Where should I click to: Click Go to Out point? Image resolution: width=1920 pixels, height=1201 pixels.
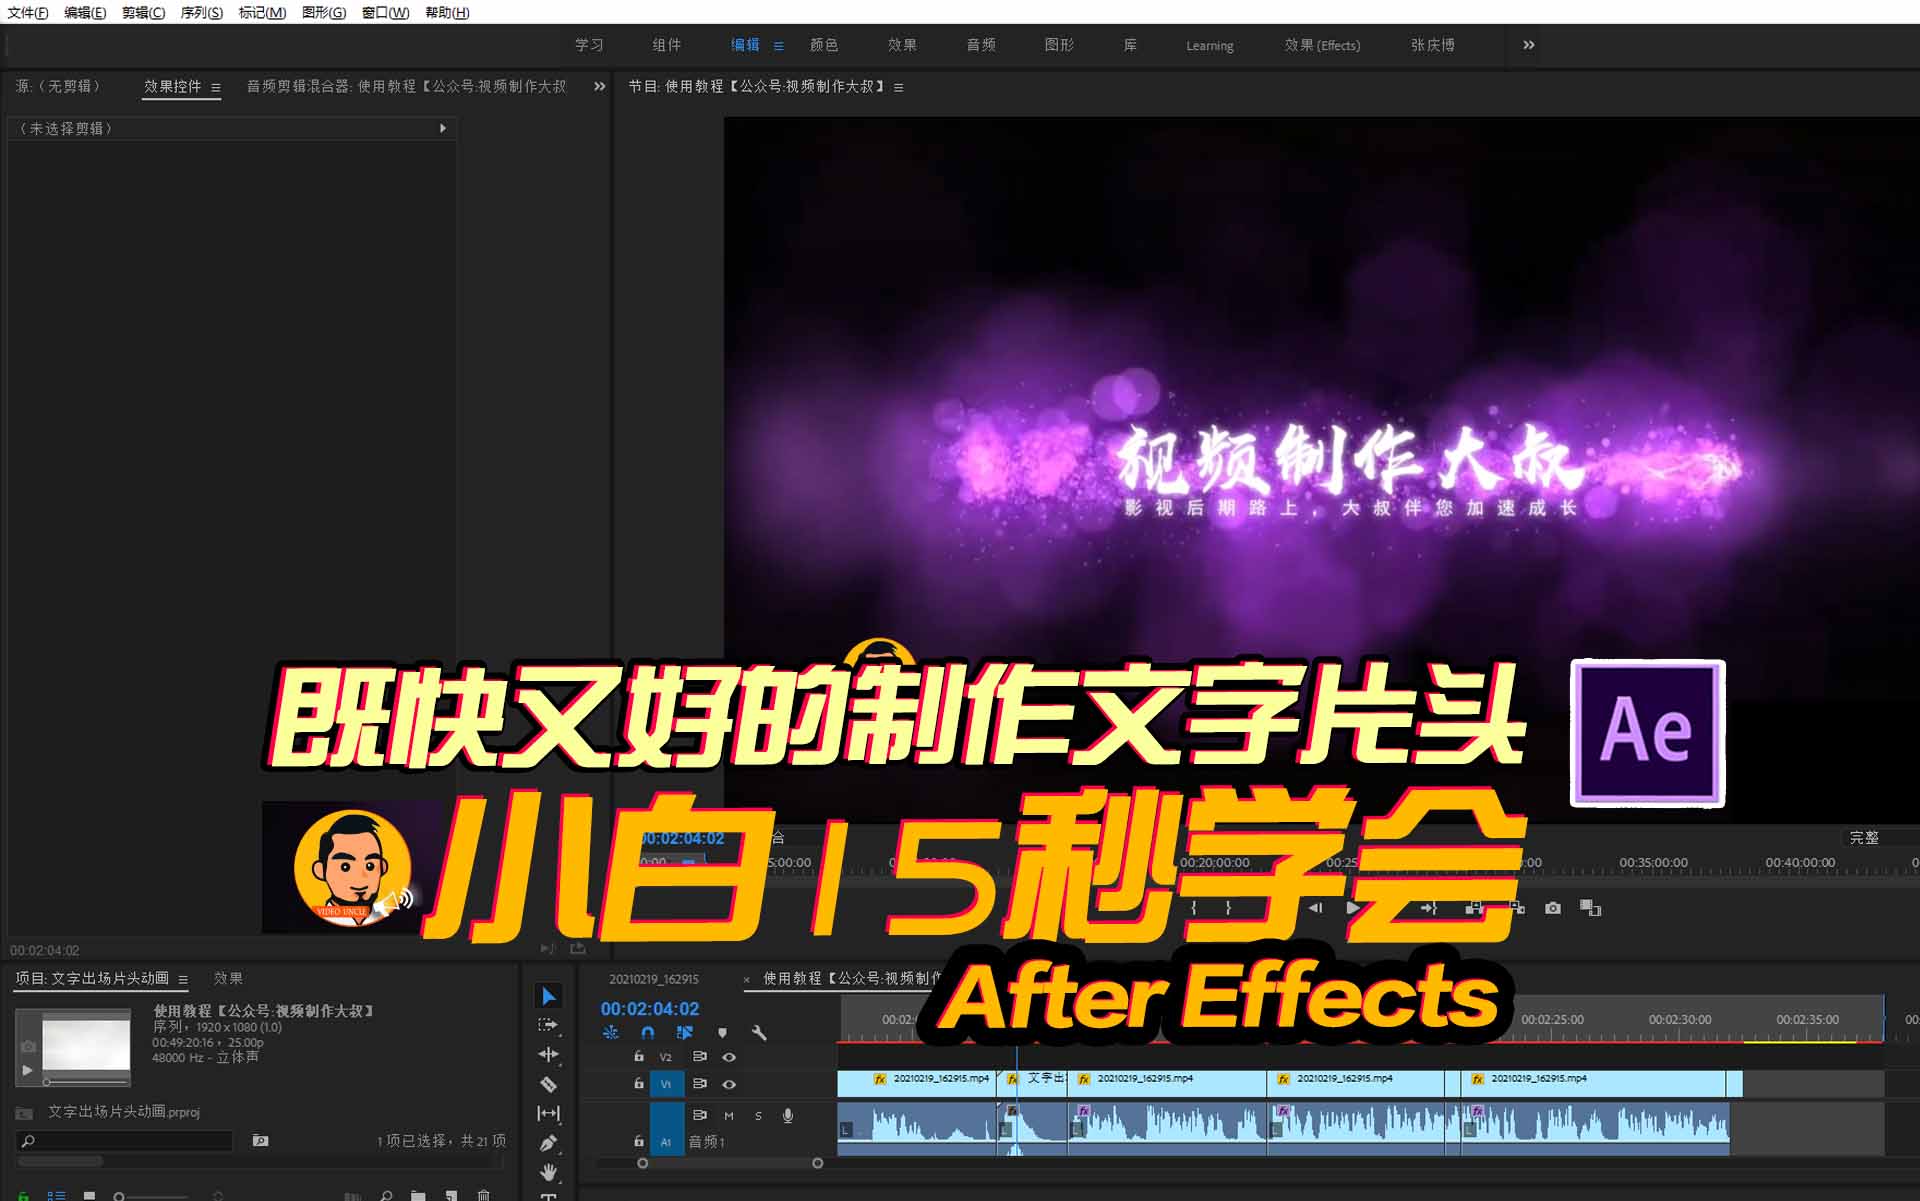click(x=1429, y=908)
